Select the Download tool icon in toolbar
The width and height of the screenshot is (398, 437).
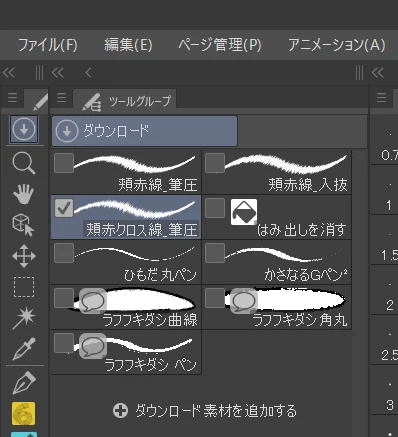click(x=24, y=129)
